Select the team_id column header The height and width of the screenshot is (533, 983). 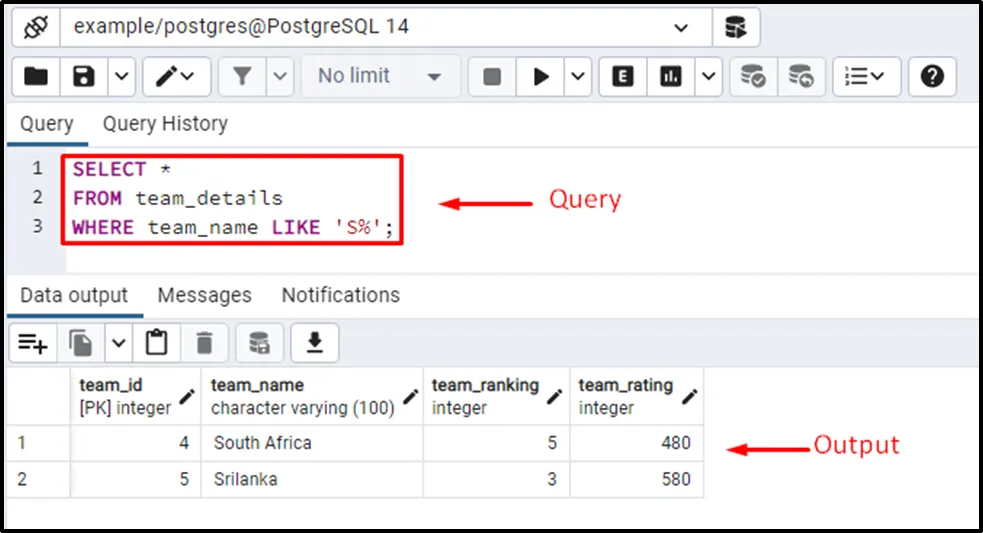point(135,396)
